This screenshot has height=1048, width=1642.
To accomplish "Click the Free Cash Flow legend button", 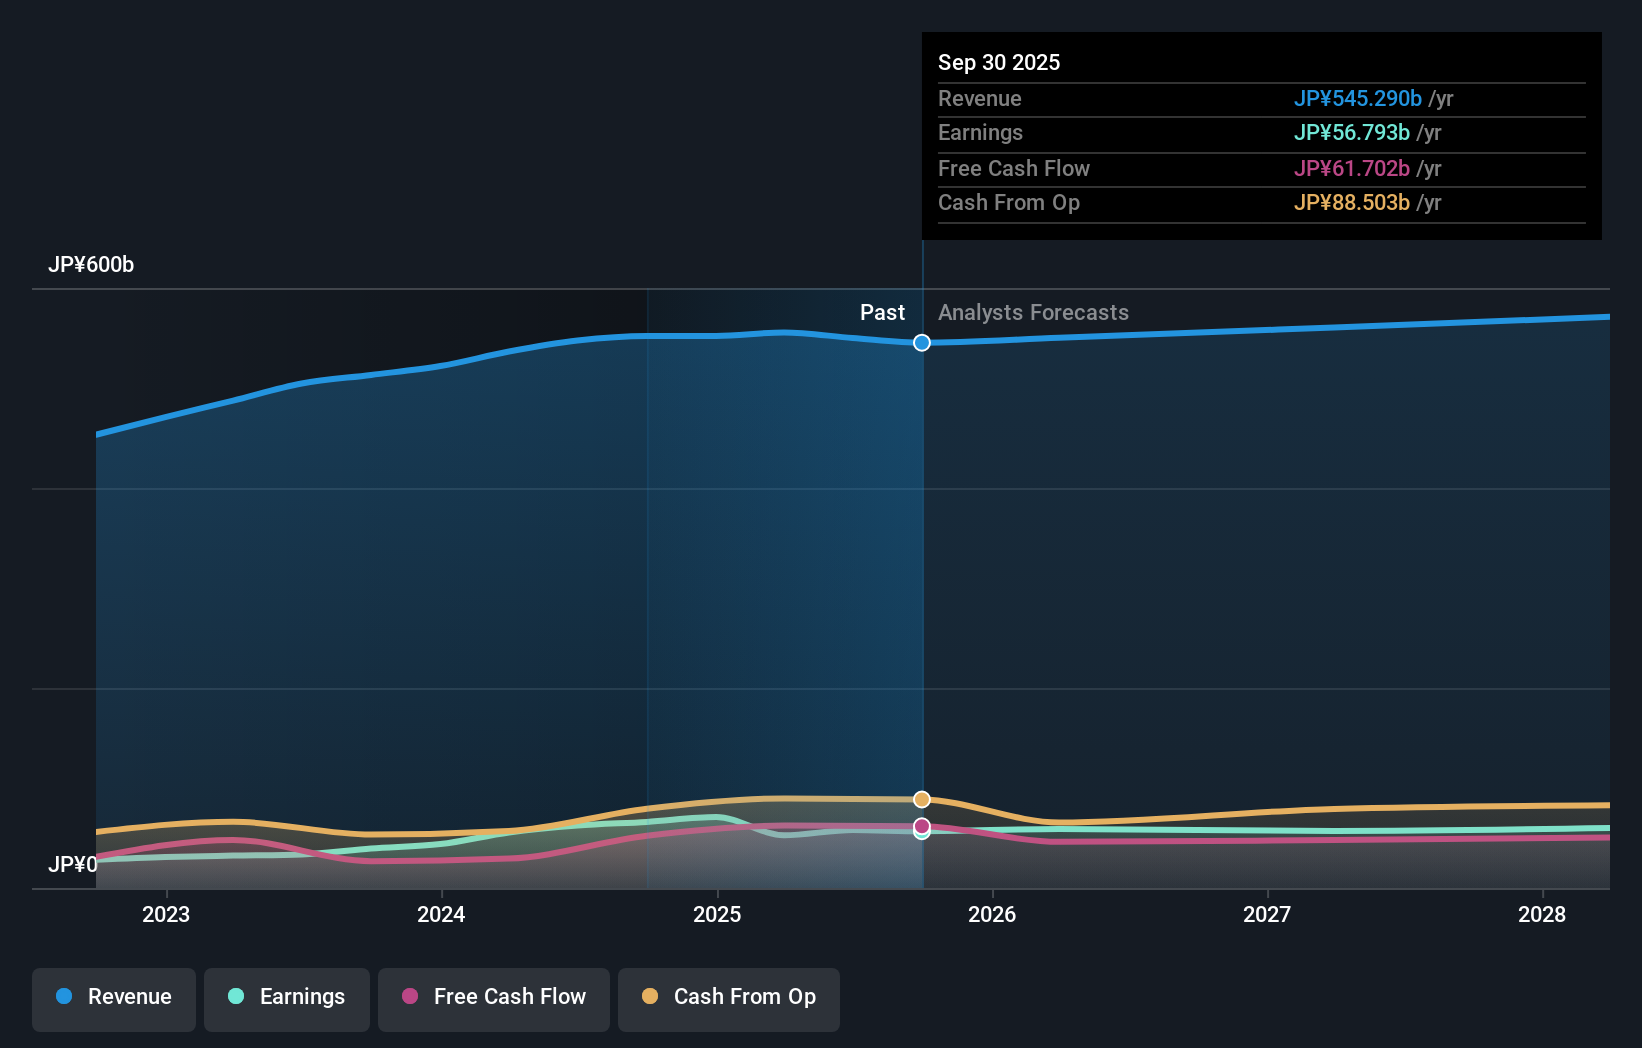I will [493, 998].
